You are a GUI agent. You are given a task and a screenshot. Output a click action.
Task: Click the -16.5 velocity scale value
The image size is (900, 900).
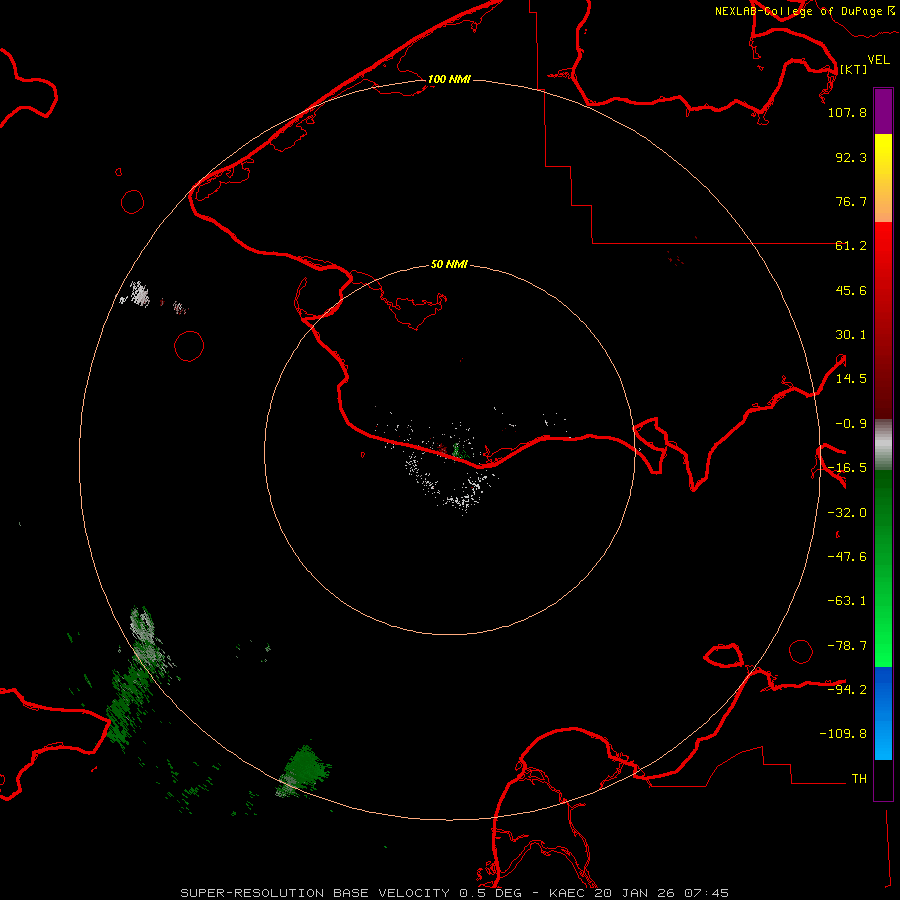pos(847,468)
